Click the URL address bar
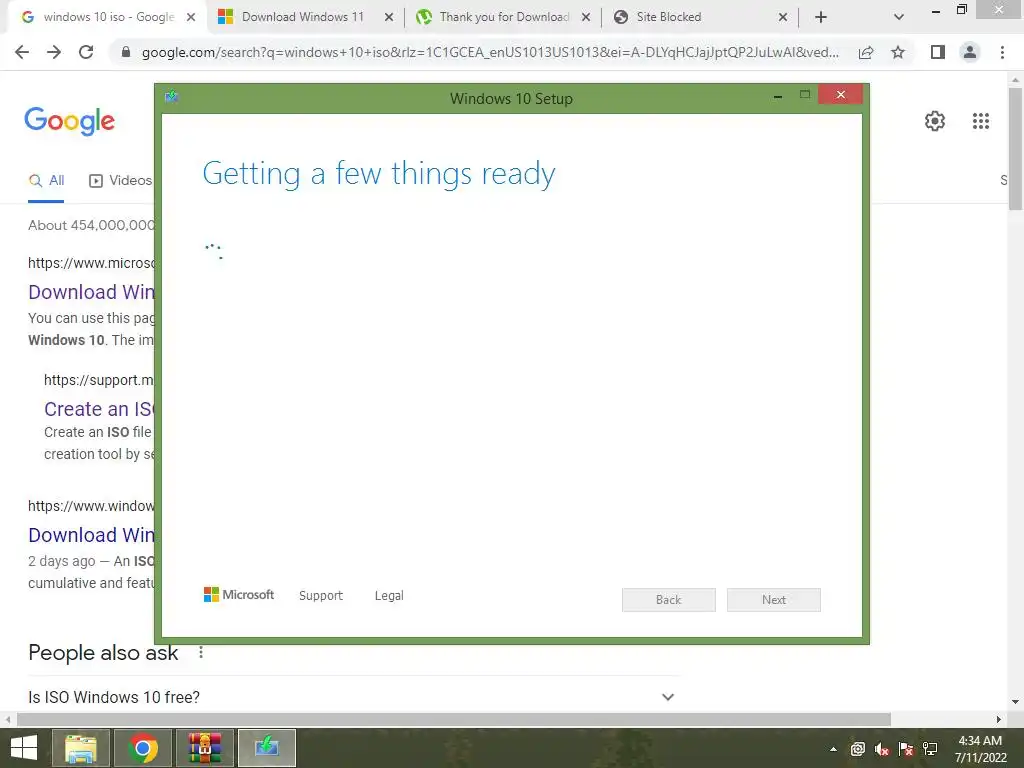Screen dimensions: 1024x768 point(490,52)
